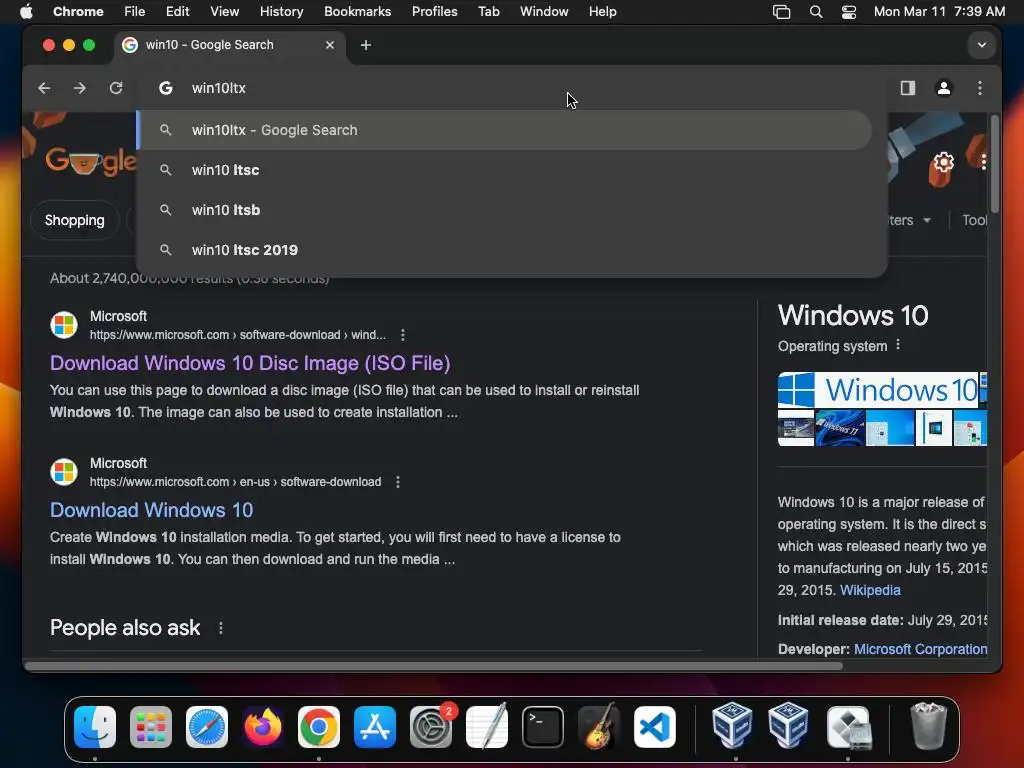Close the win10 - Google Search tab
Screen dimensions: 1024x768
click(x=330, y=45)
